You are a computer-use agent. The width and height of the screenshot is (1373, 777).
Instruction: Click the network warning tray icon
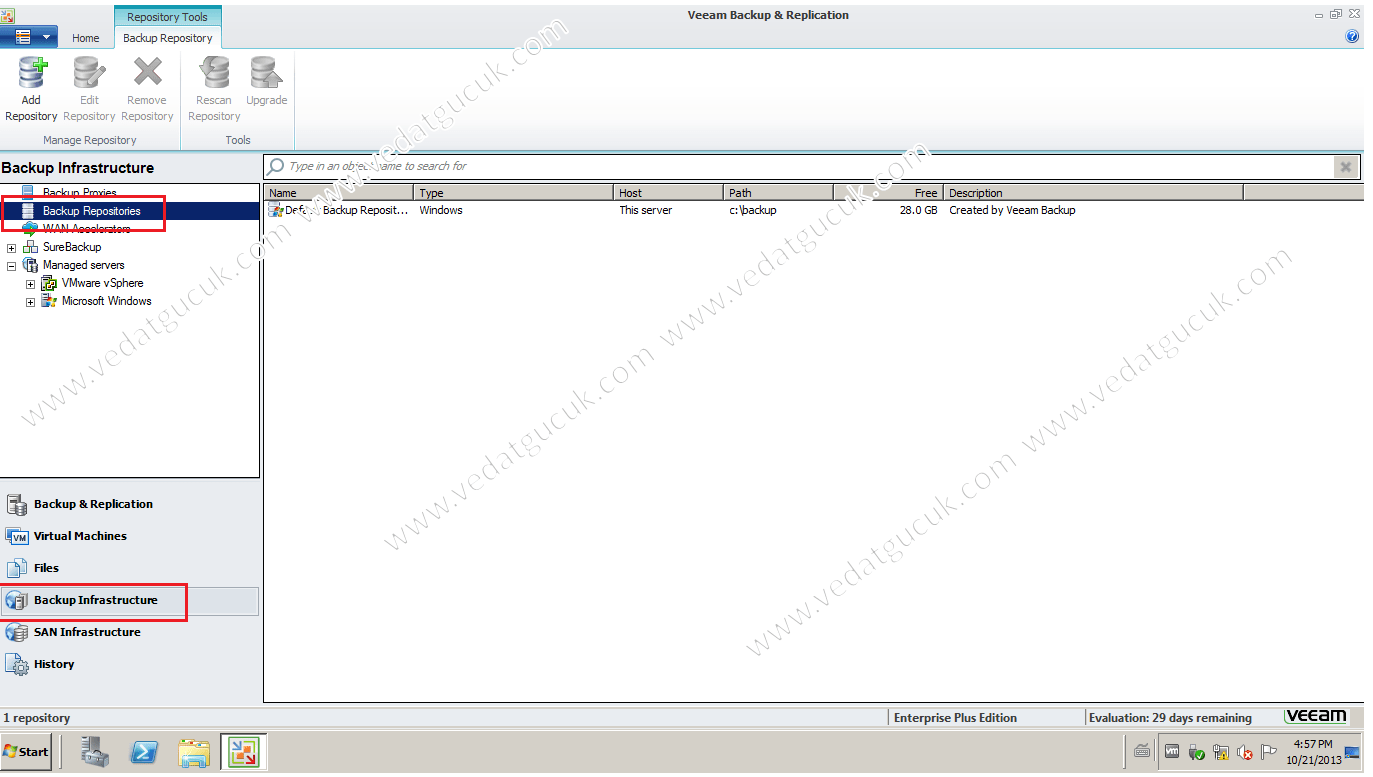click(x=1221, y=752)
